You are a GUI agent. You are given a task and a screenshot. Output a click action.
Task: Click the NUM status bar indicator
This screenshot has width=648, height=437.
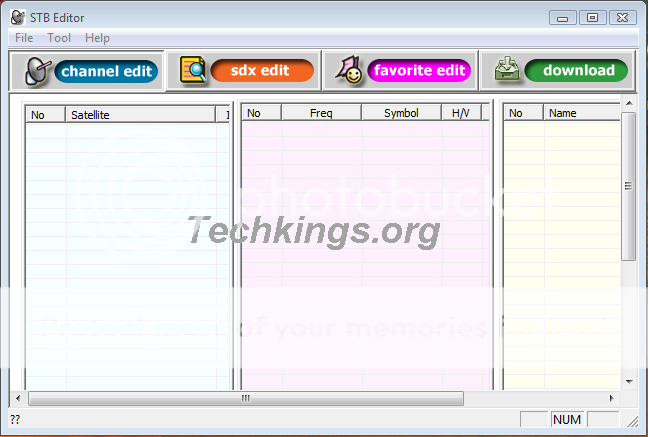coord(567,420)
